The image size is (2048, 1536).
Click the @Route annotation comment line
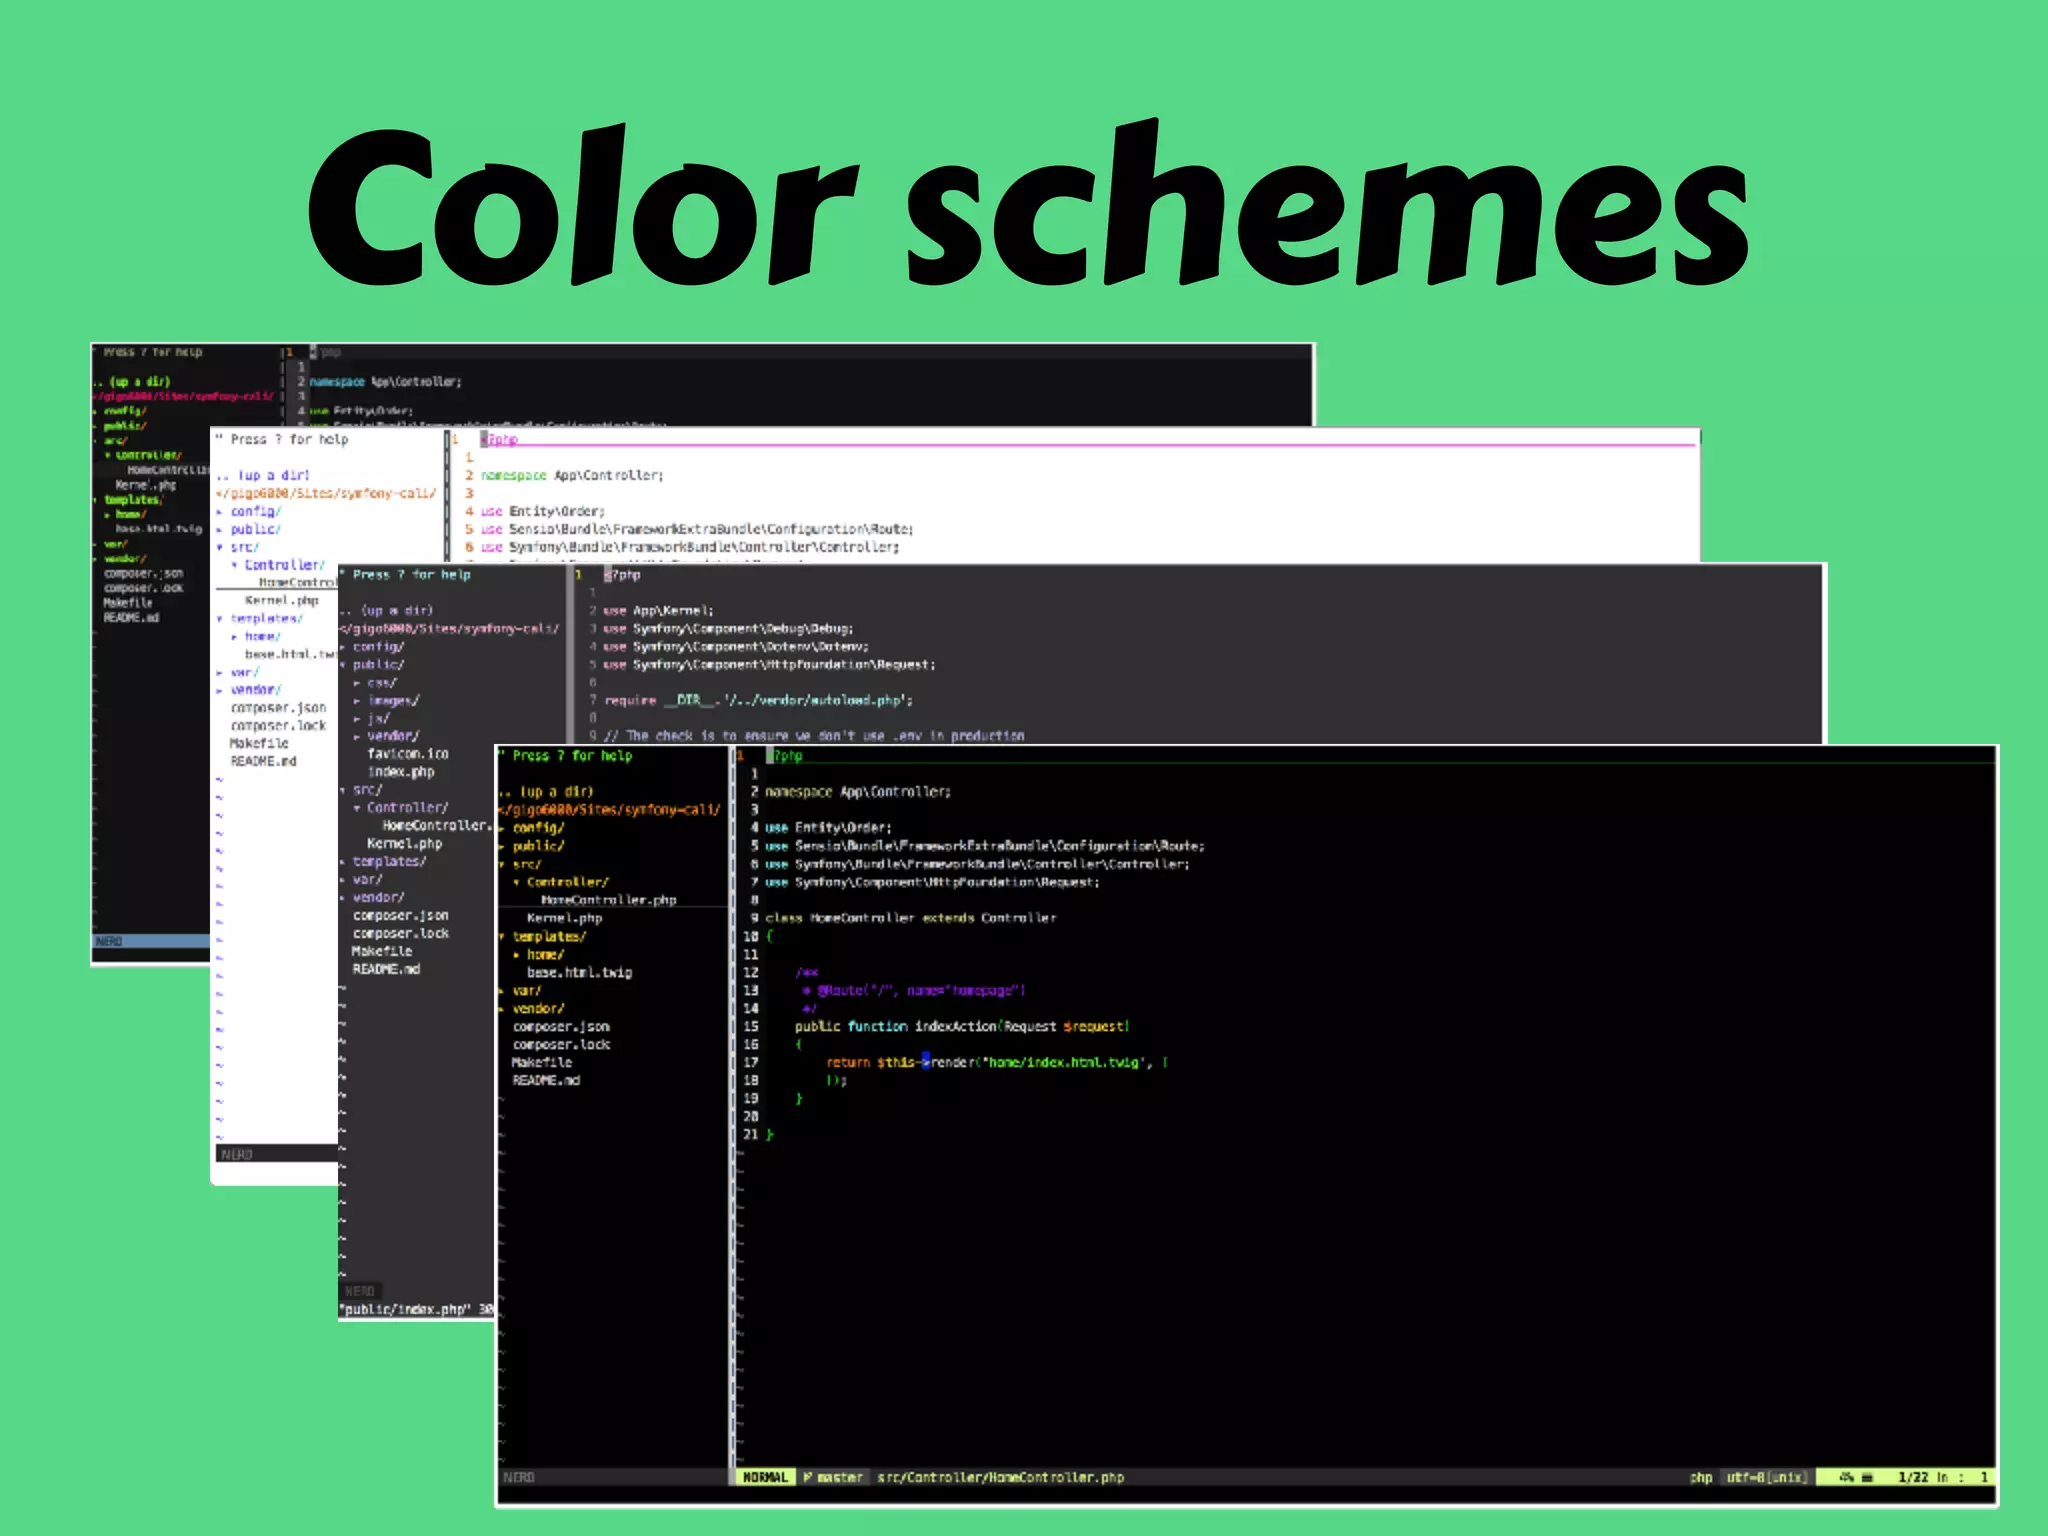pos(915,991)
